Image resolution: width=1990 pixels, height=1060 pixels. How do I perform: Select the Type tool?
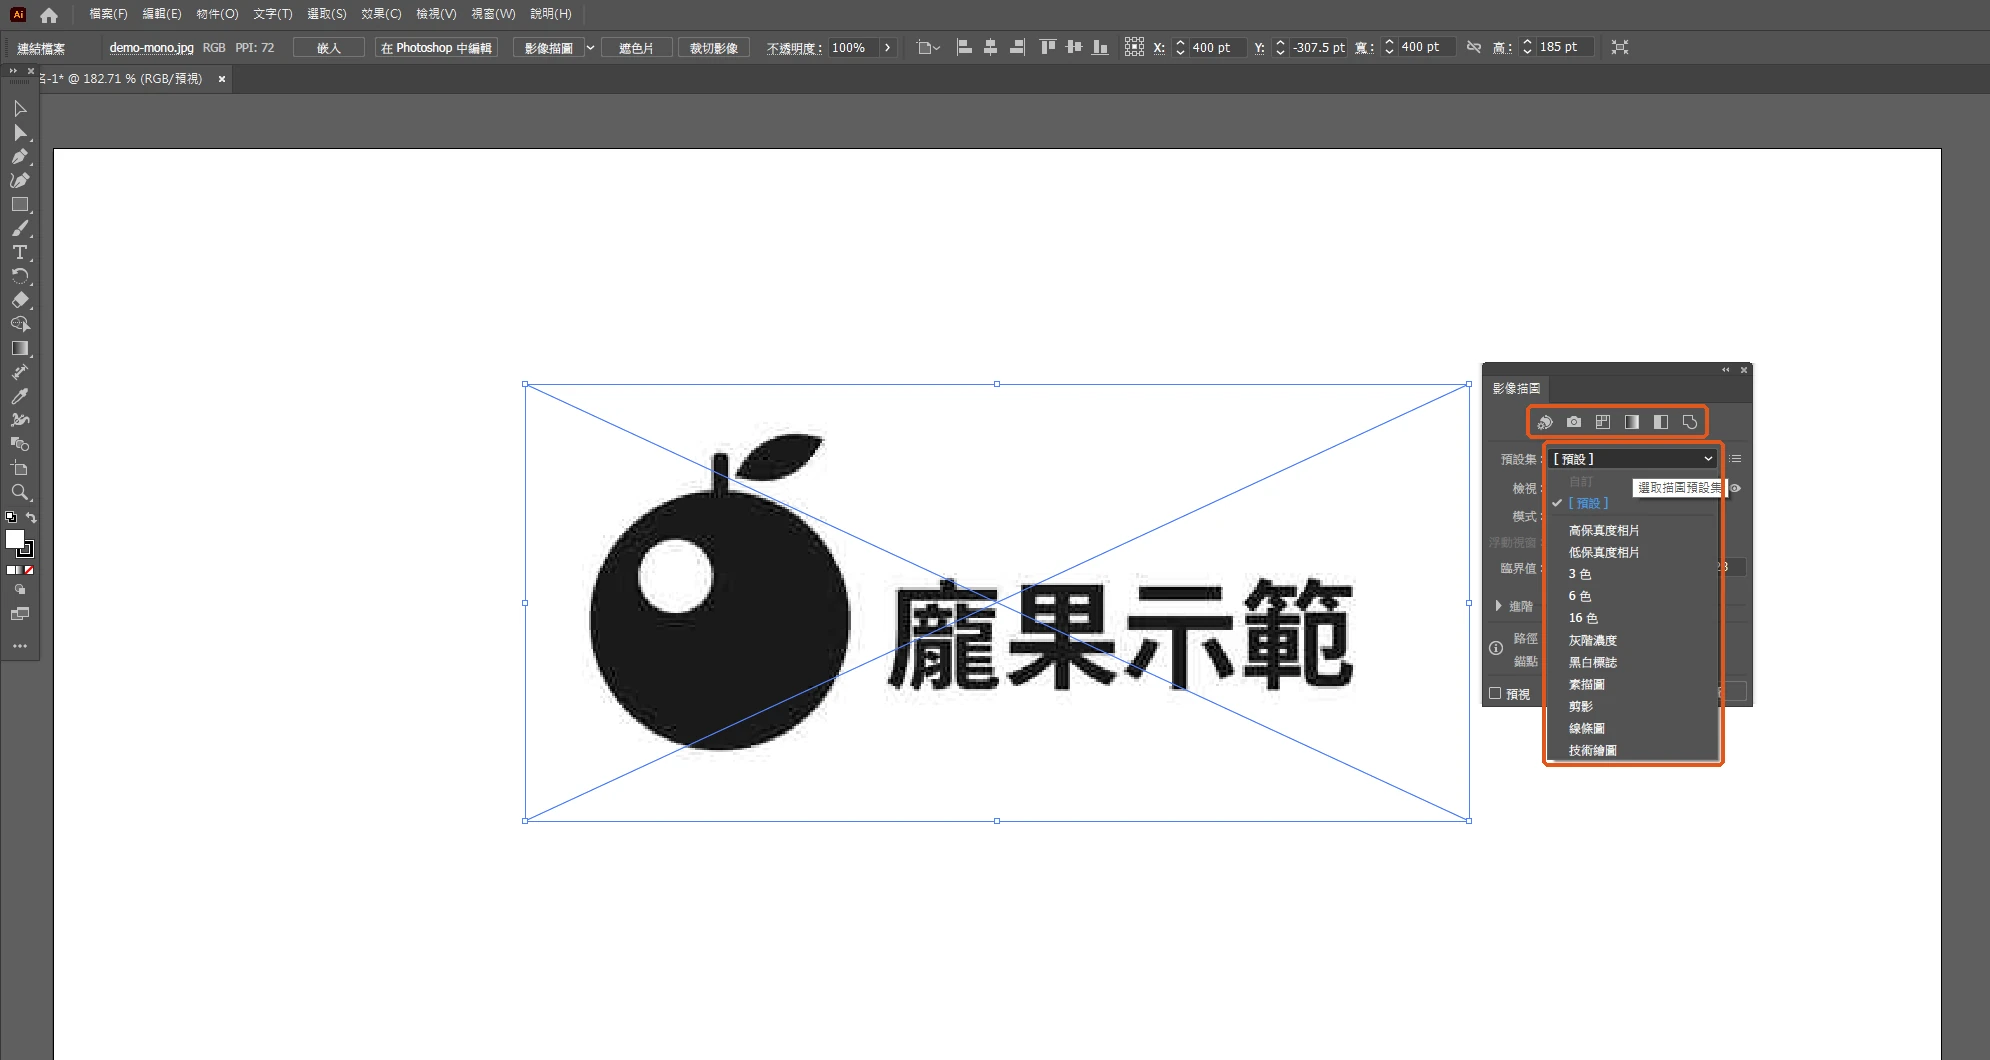(x=19, y=252)
